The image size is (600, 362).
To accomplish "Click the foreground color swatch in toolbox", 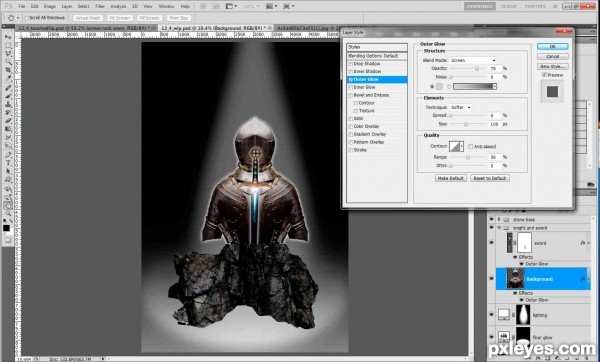I will coord(6,228).
